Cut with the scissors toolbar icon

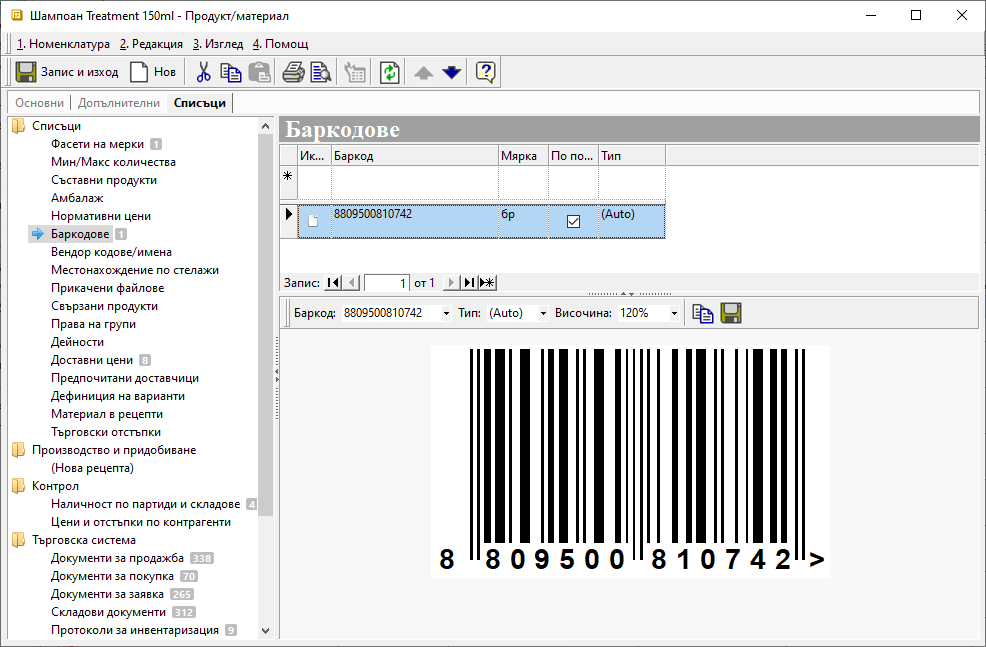(x=203, y=72)
